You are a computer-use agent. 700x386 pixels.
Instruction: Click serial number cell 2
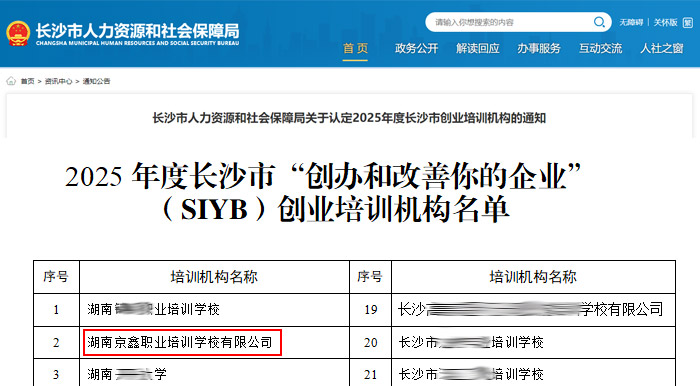click(56, 342)
